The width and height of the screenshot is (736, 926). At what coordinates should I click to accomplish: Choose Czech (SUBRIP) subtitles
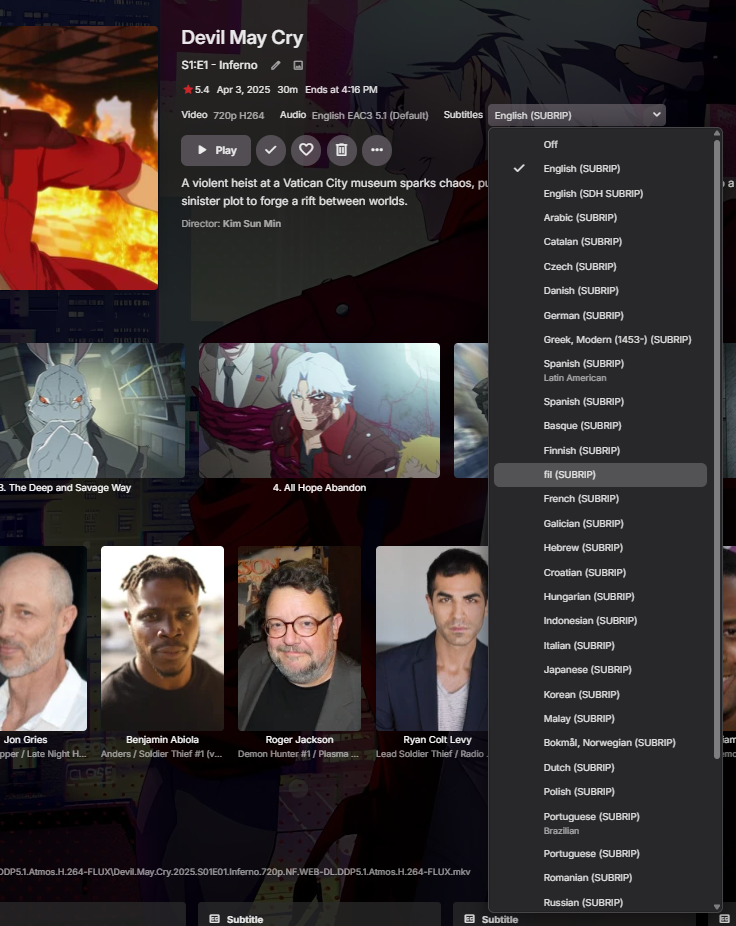coord(600,266)
